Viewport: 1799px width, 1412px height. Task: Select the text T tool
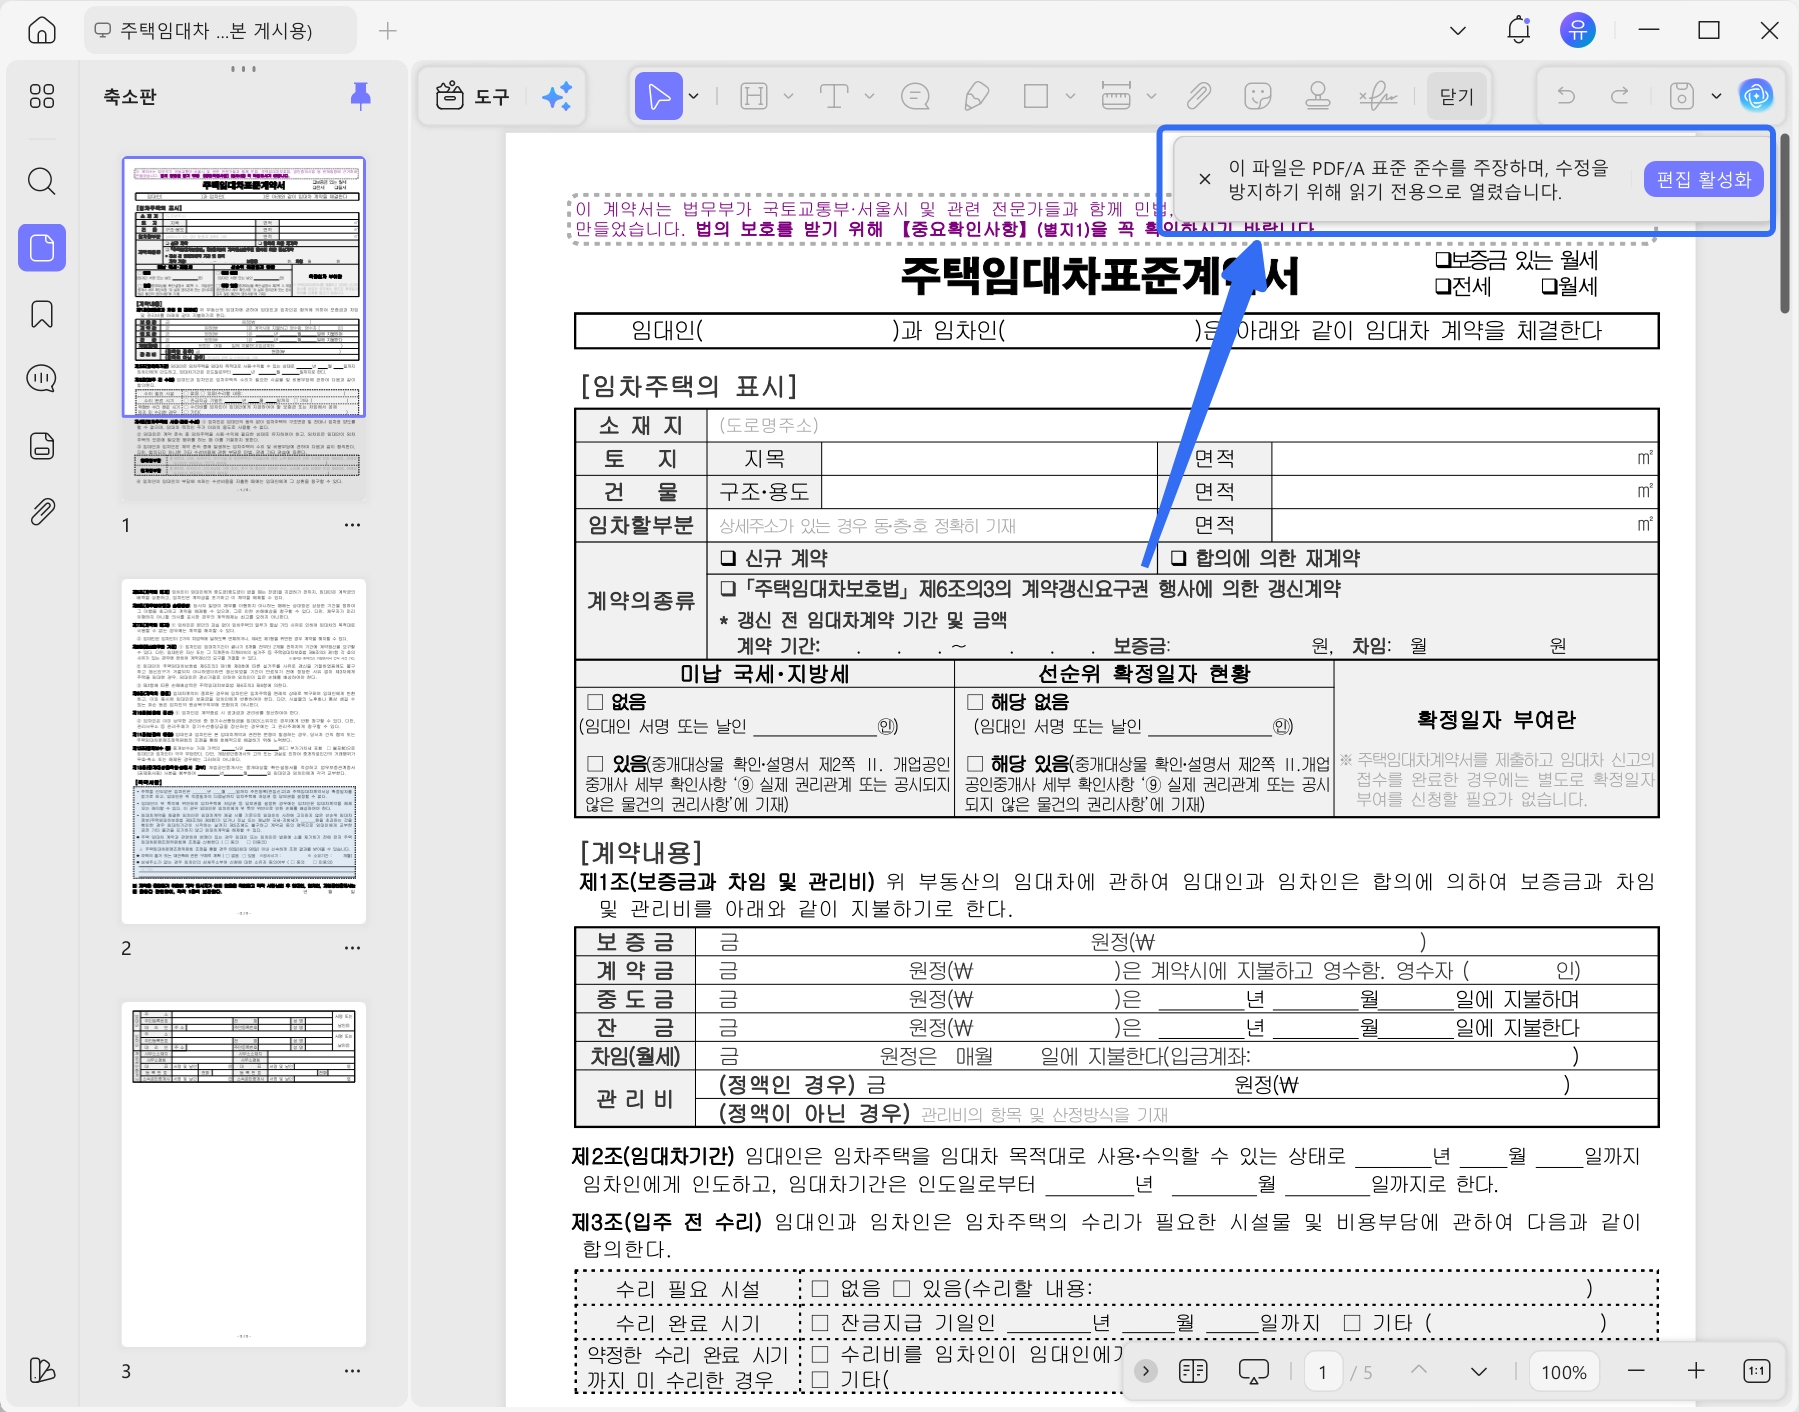(834, 97)
